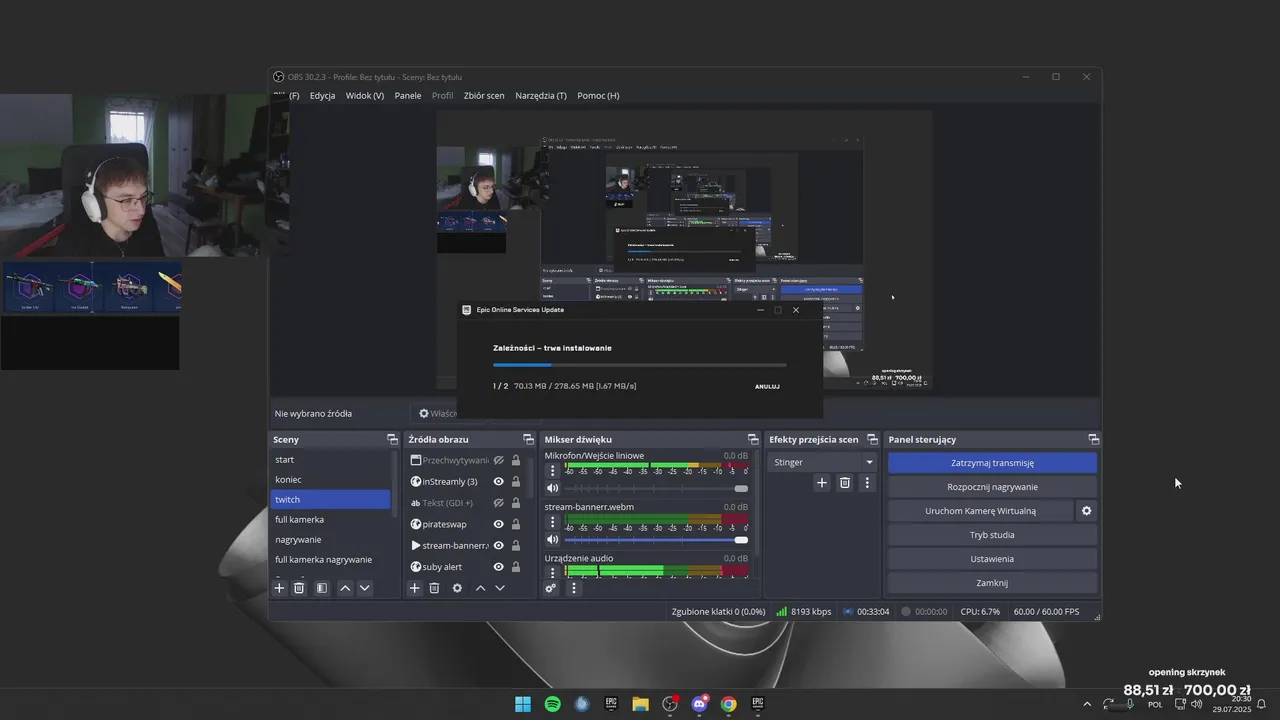This screenshot has height=720, width=1280.
Task: Remove selected scene with trash icon
Action: [299, 588]
